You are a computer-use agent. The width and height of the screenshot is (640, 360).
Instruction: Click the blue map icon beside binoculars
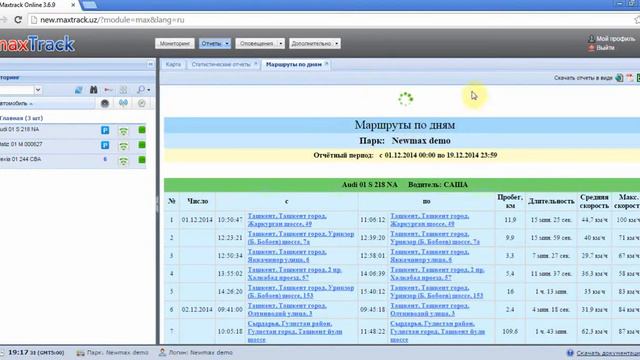pyautogui.click(x=78, y=90)
